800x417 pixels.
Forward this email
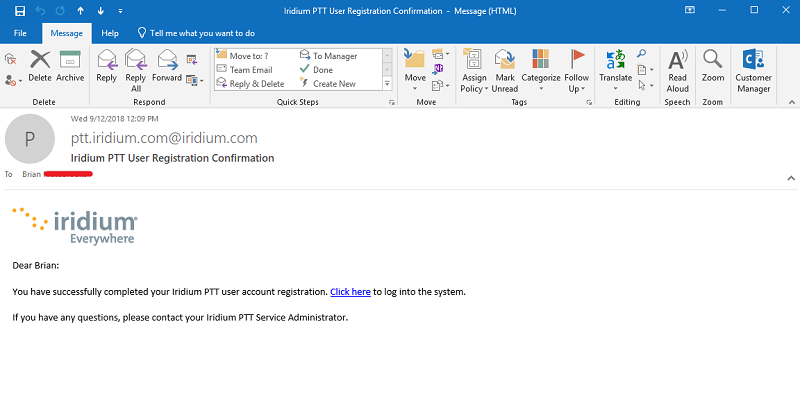pos(167,66)
